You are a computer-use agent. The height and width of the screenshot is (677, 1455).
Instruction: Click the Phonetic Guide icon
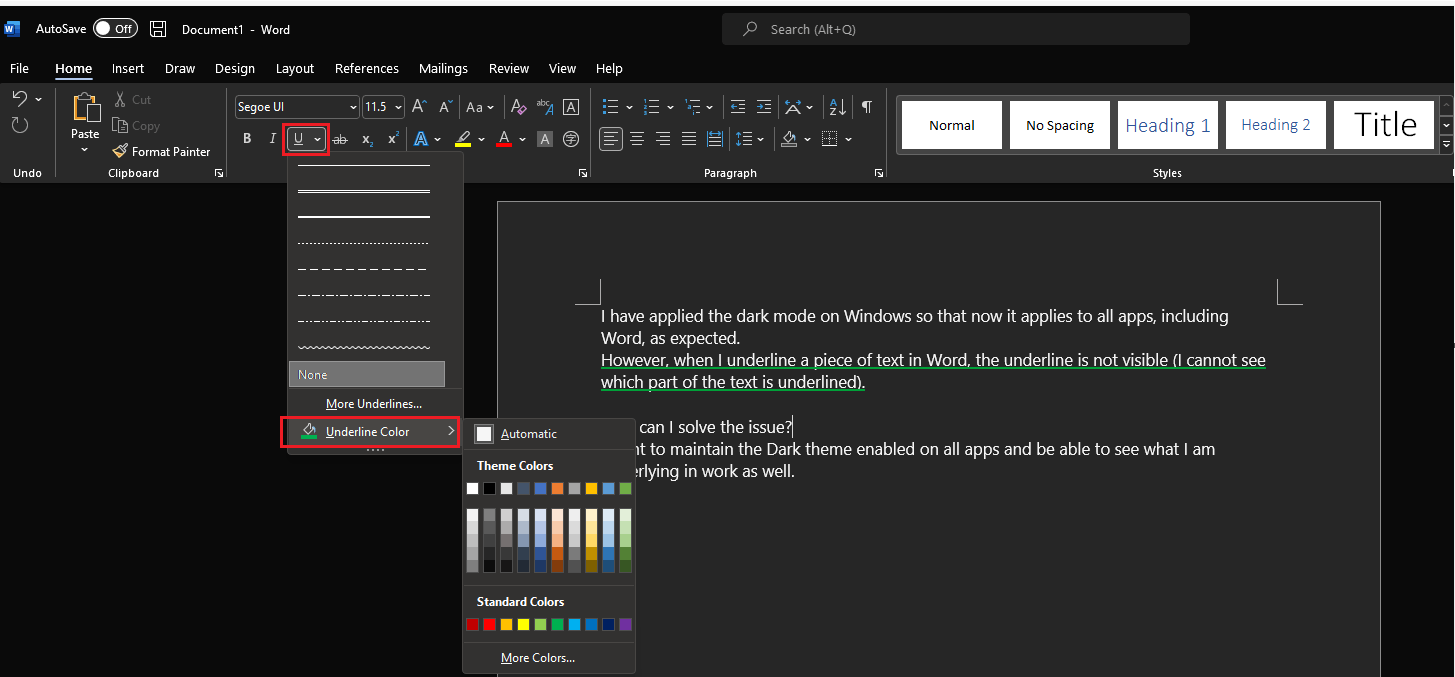click(x=545, y=107)
